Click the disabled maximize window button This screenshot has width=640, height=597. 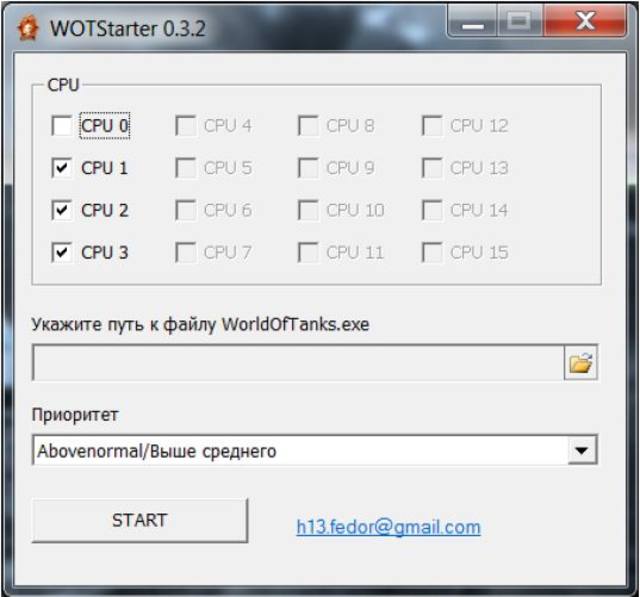pos(520,21)
